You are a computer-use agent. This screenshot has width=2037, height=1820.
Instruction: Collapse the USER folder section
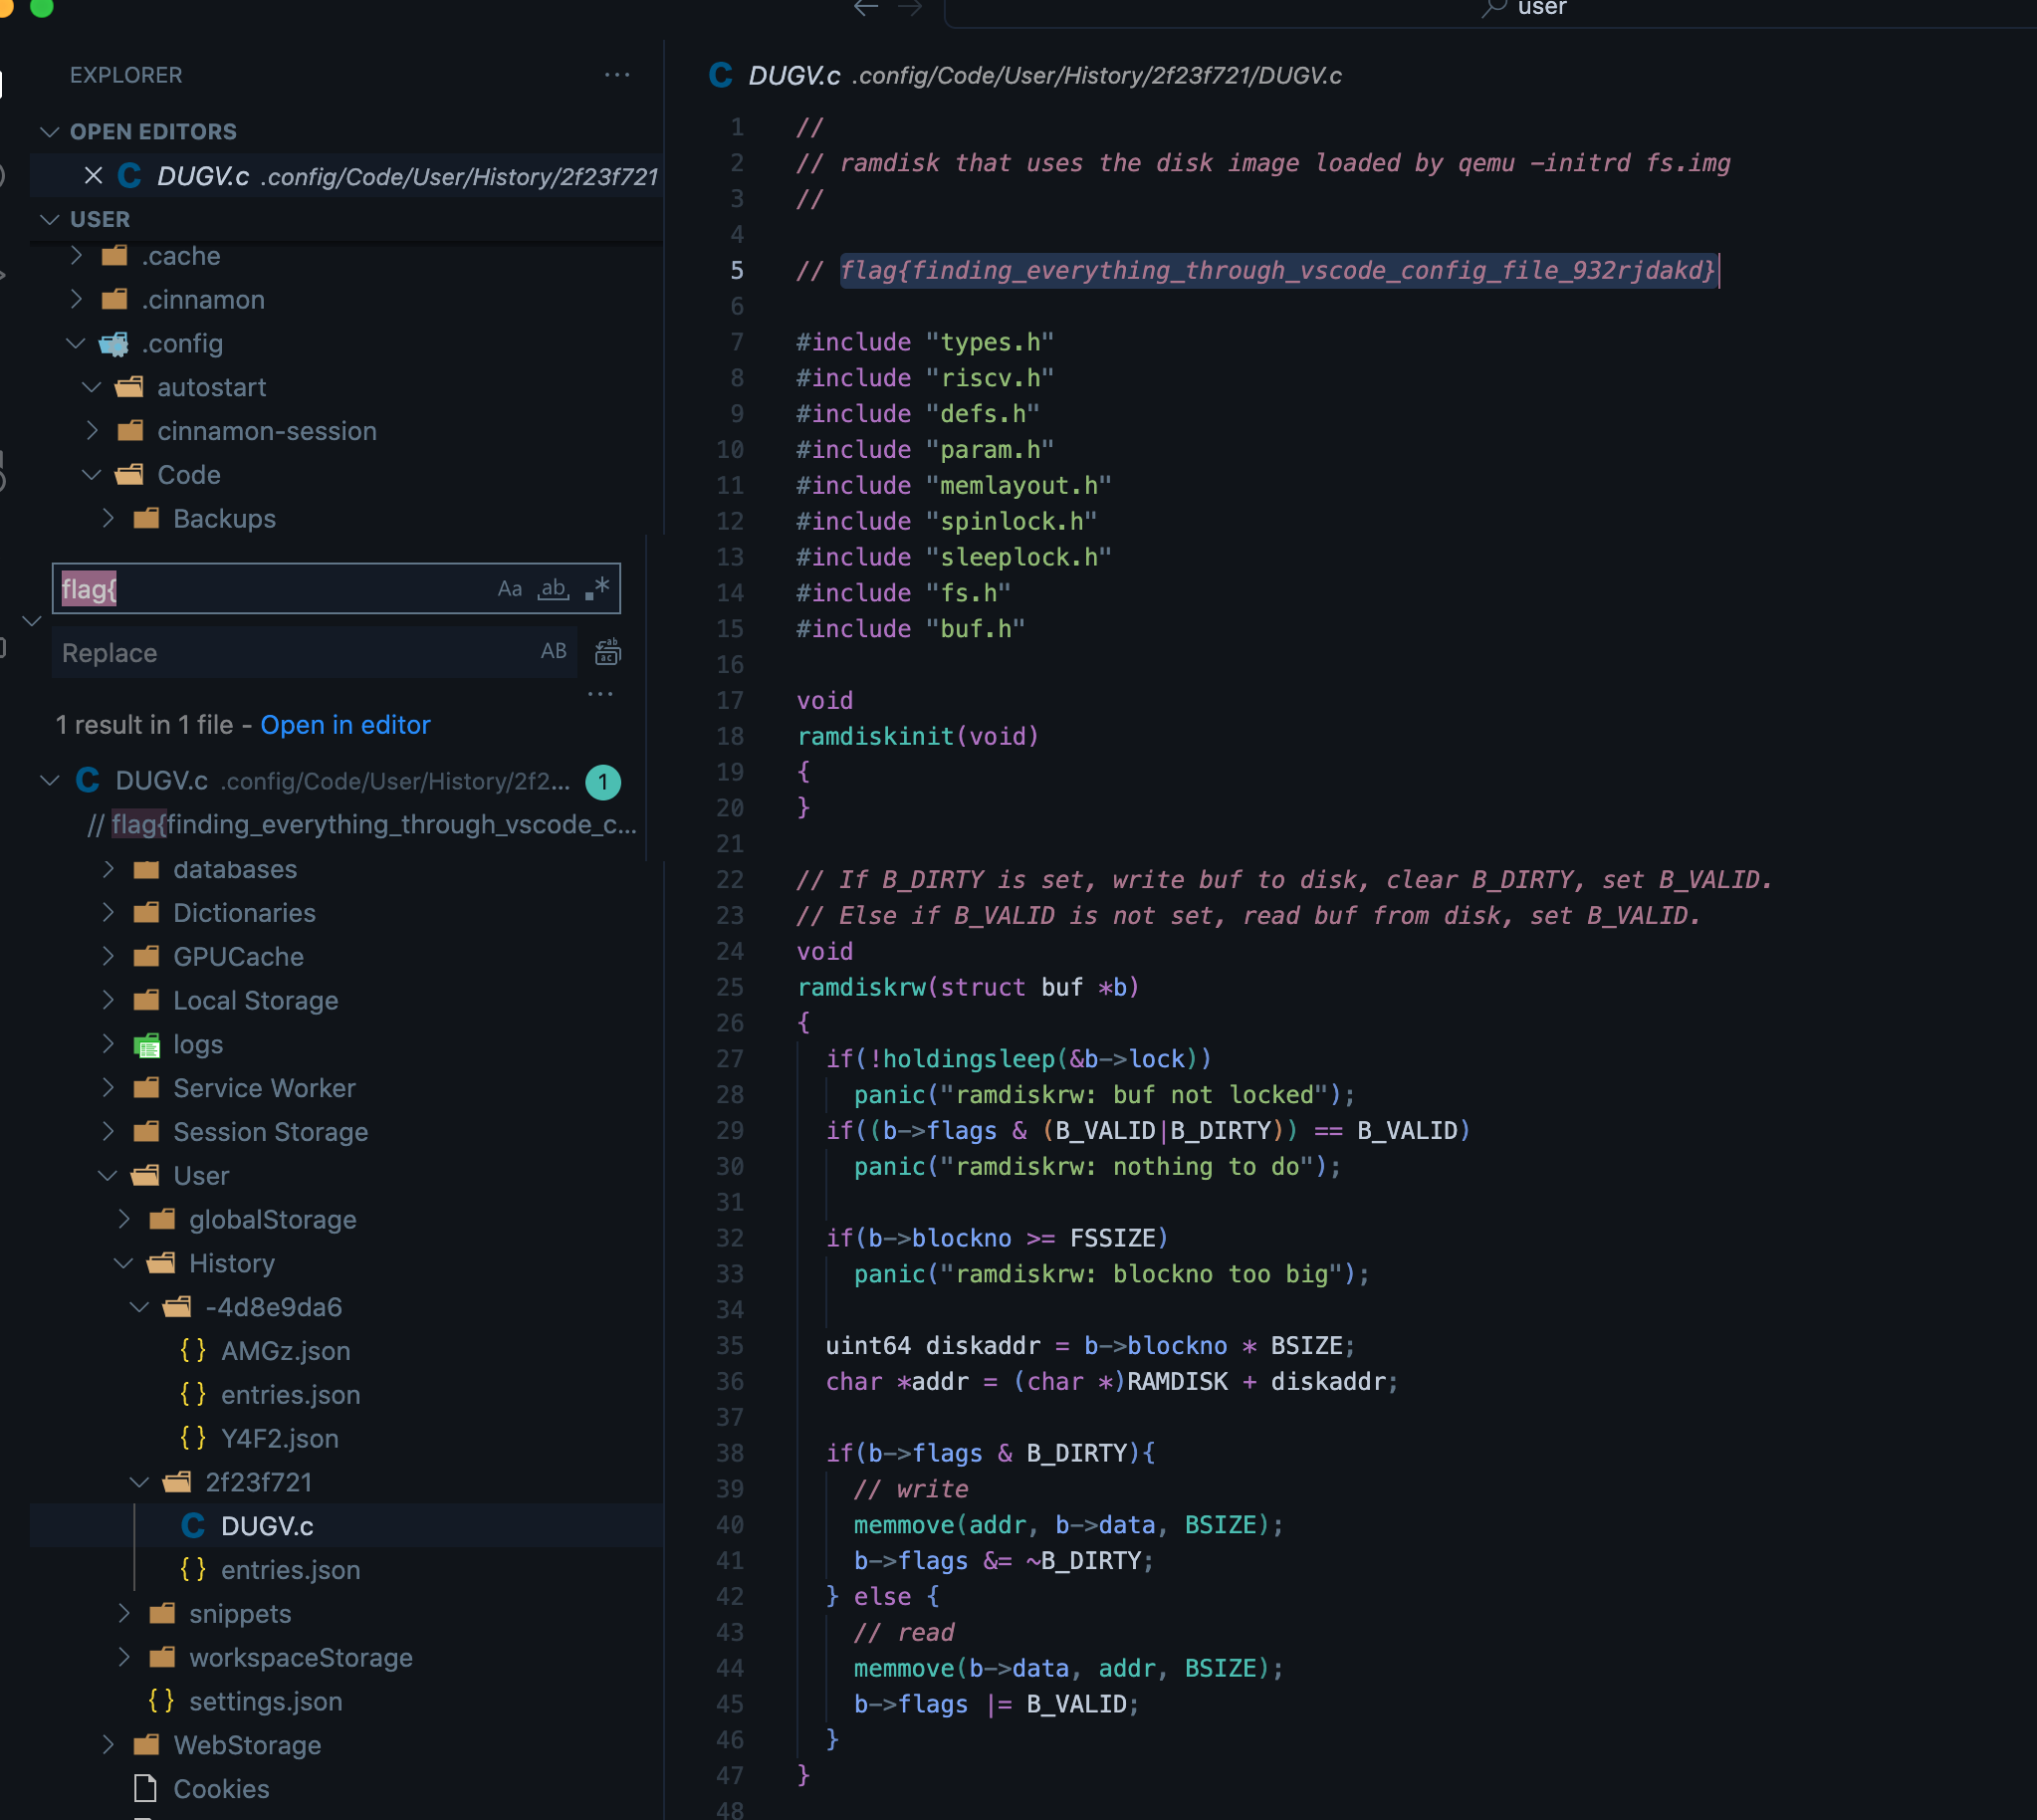[x=50, y=219]
